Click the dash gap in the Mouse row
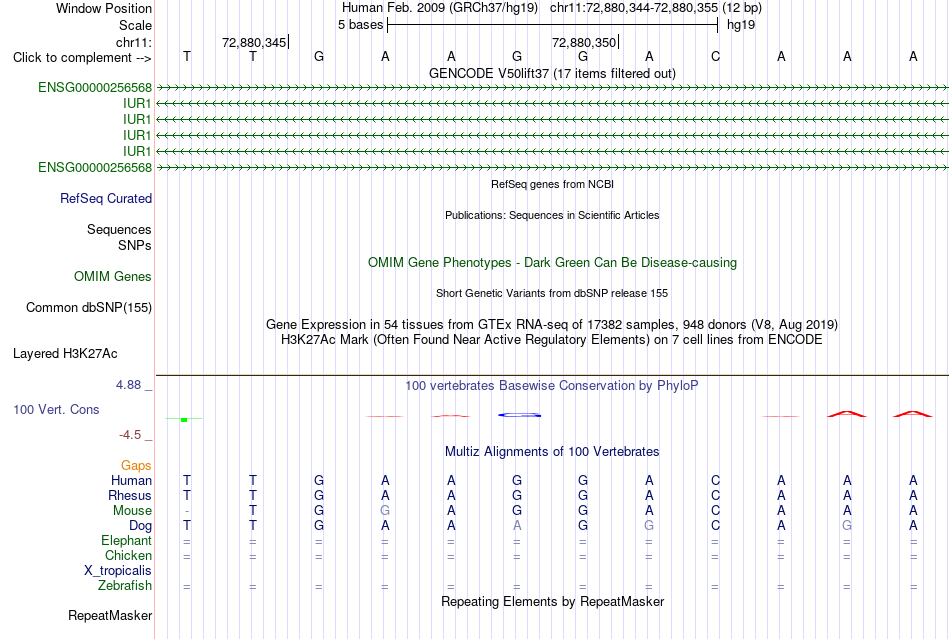The height and width of the screenshot is (639, 950). [187, 511]
